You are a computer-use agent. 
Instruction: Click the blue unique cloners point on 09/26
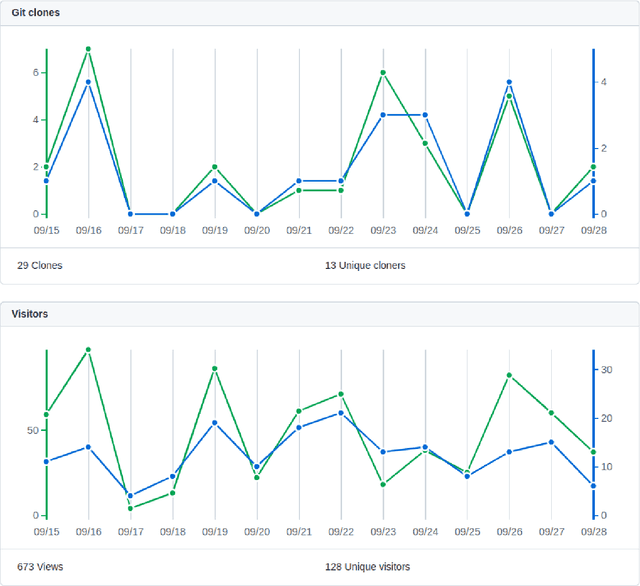point(509,82)
